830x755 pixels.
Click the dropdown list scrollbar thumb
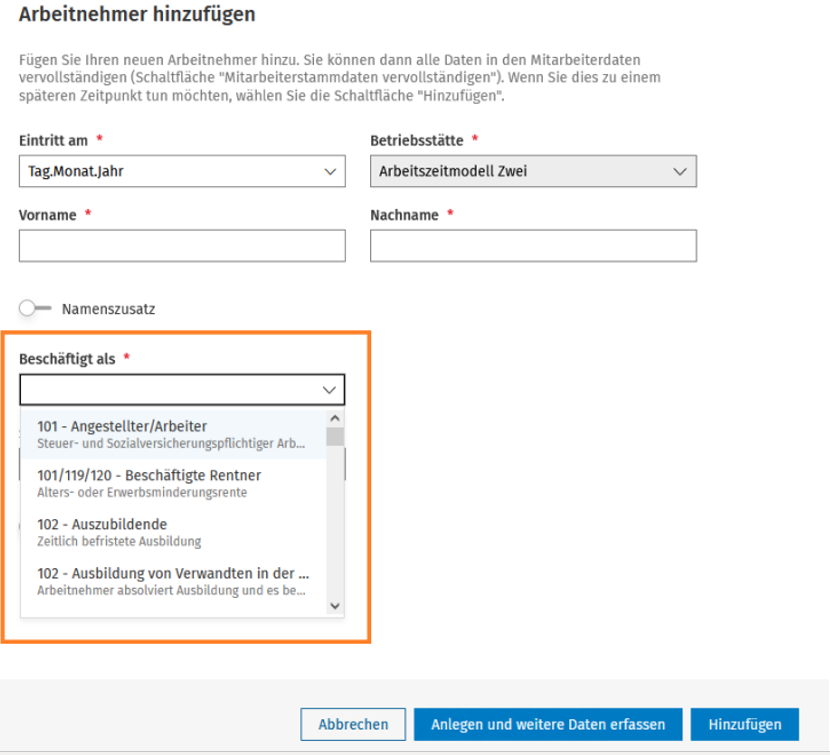[335, 437]
